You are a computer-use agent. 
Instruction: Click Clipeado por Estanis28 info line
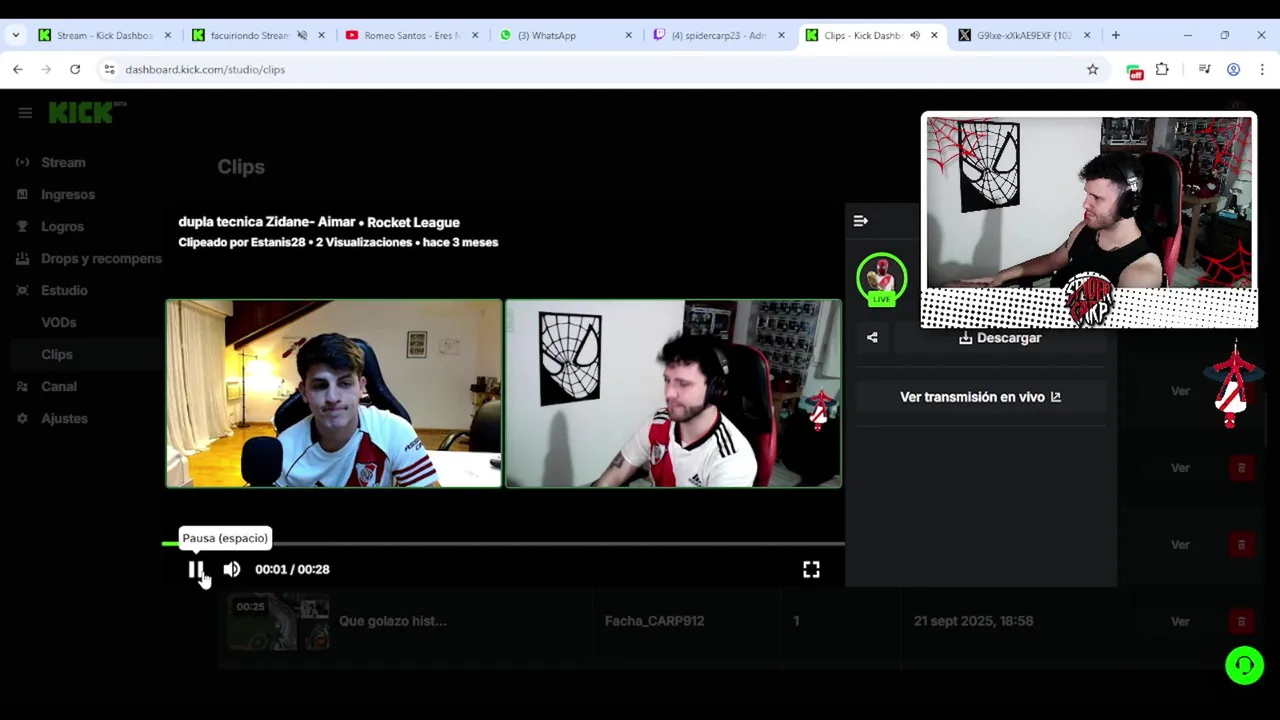(x=338, y=242)
